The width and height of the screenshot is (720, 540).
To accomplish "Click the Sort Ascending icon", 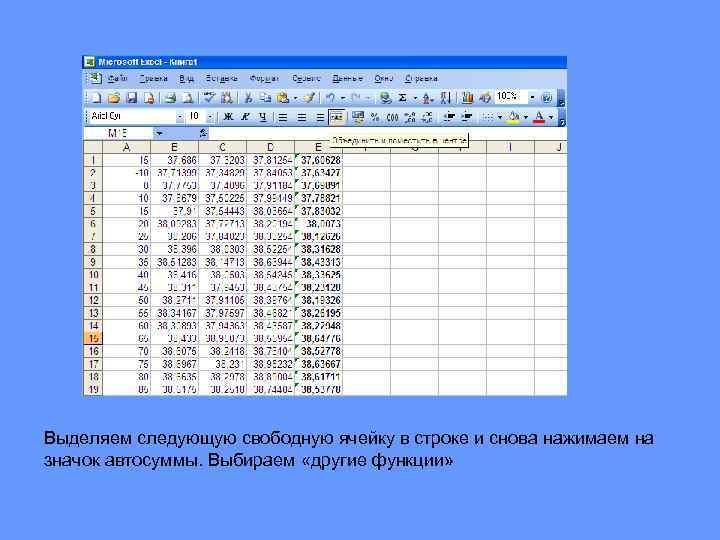I will (427, 97).
